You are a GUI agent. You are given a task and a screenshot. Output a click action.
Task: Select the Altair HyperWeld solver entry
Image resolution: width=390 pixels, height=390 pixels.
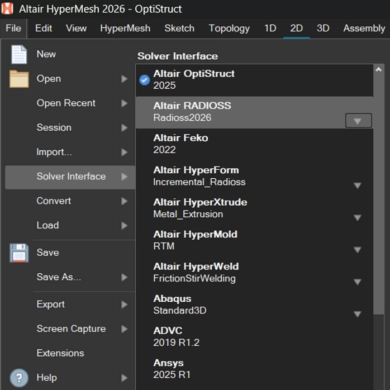click(x=255, y=273)
